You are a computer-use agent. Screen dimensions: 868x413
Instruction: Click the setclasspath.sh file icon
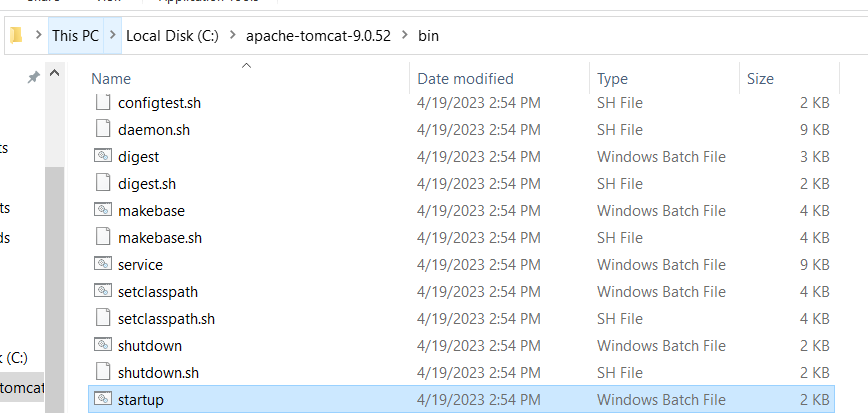pos(103,318)
